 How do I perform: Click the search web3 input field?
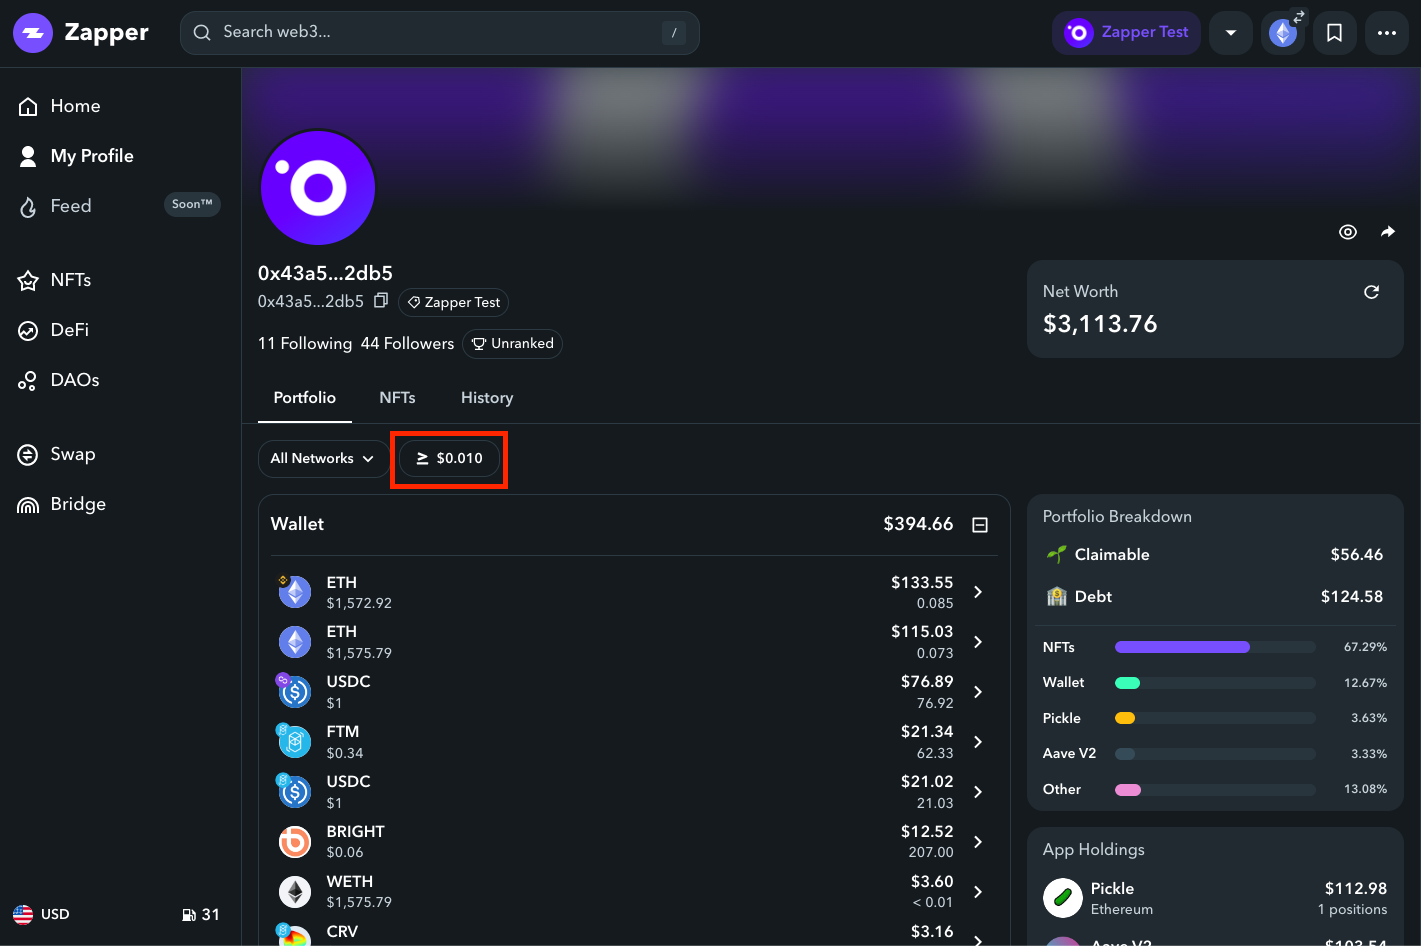[440, 32]
